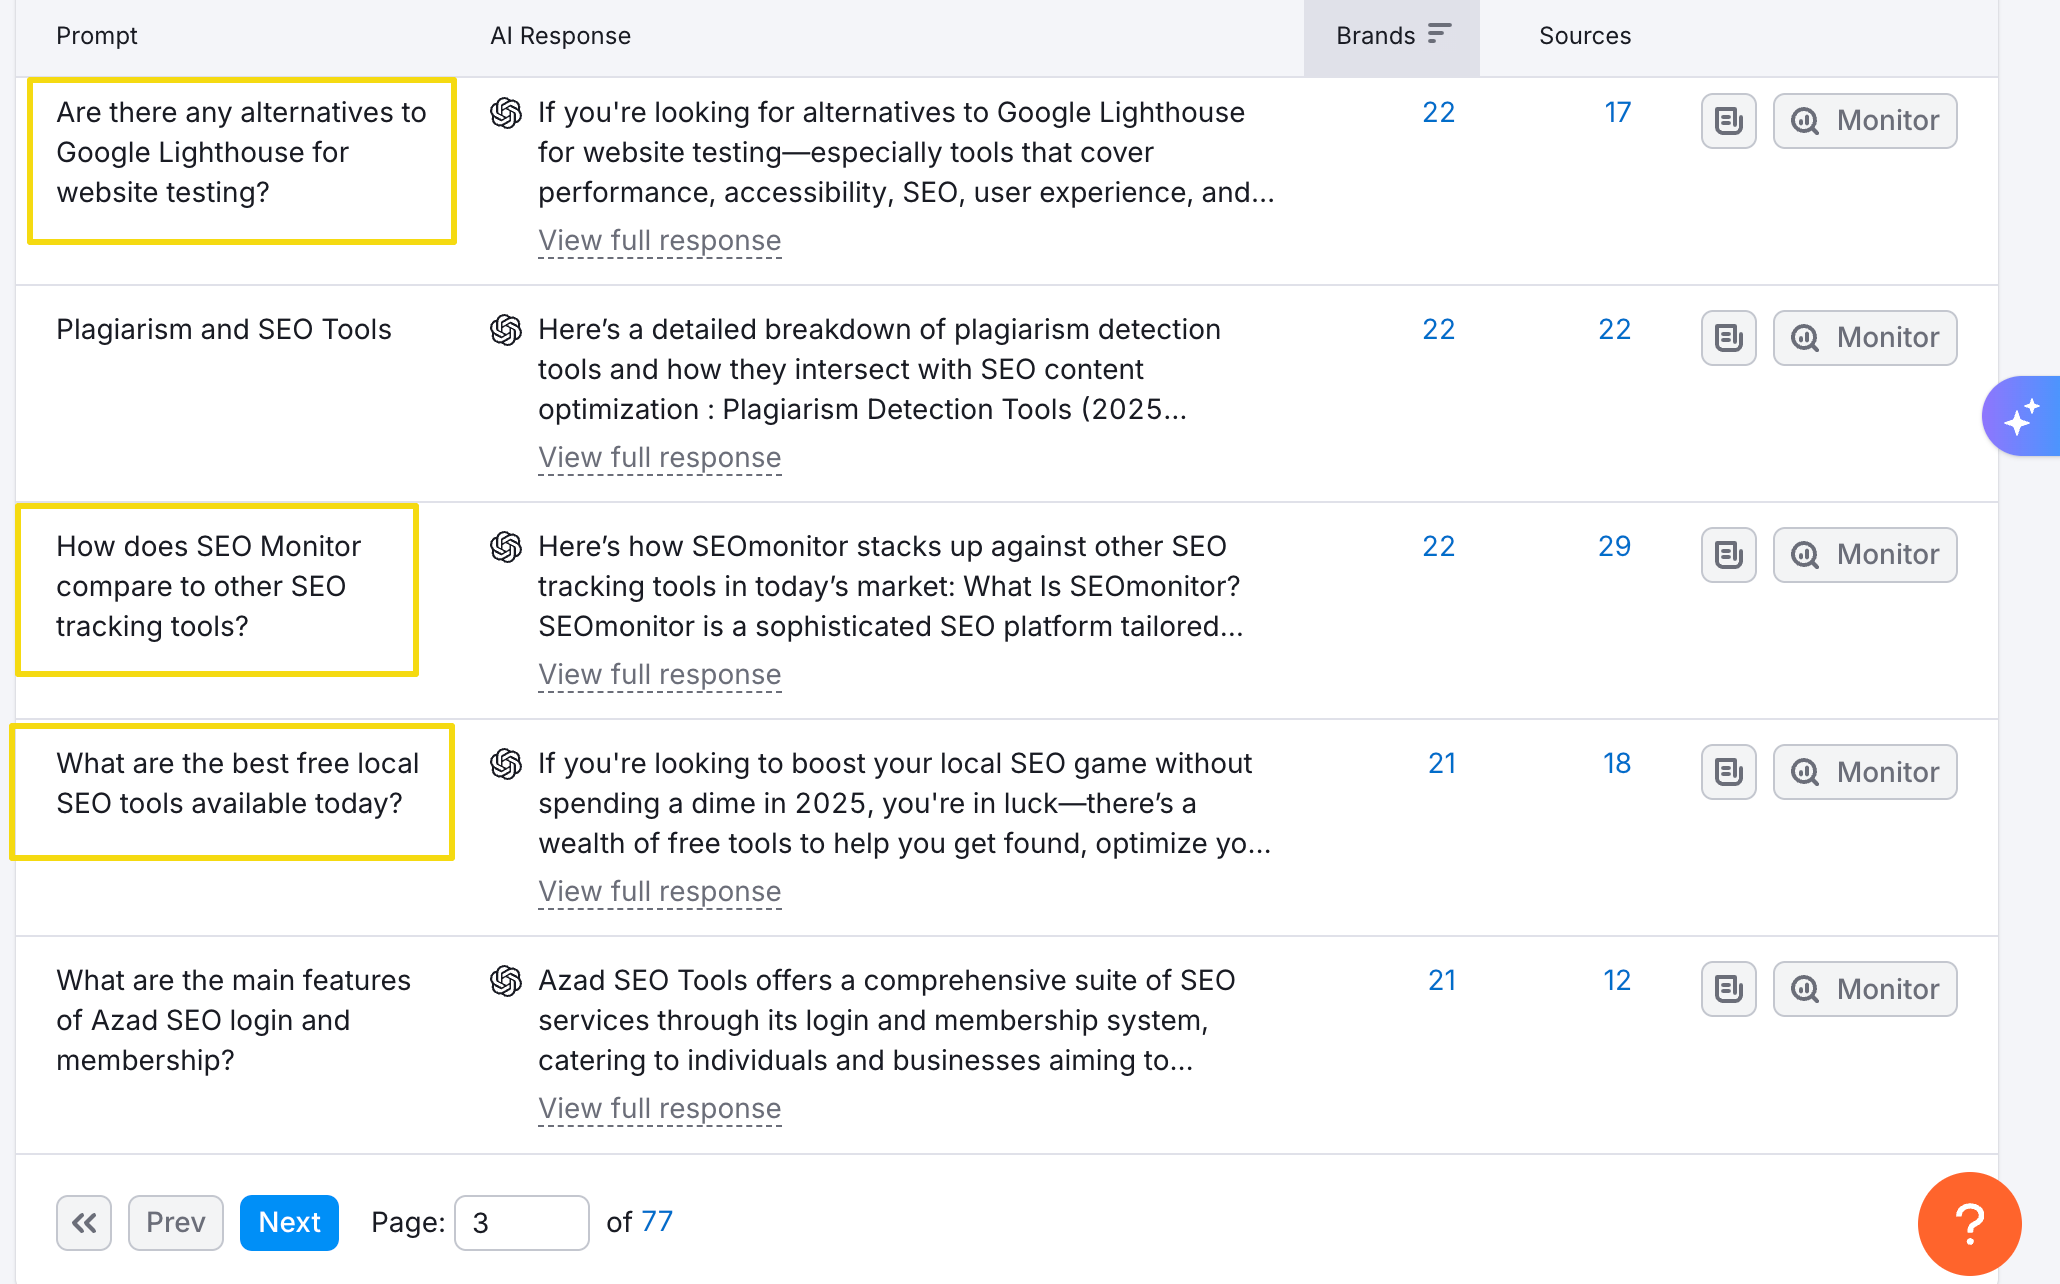Viewport: 2060px width, 1284px height.
Task: Click total pages number 77
Action: click(657, 1221)
